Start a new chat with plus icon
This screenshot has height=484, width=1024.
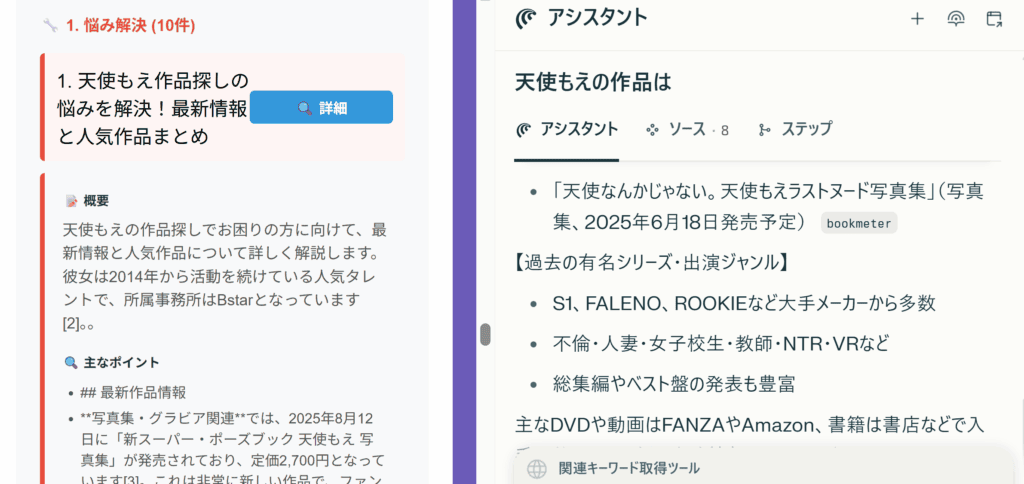click(x=917, y=19)
